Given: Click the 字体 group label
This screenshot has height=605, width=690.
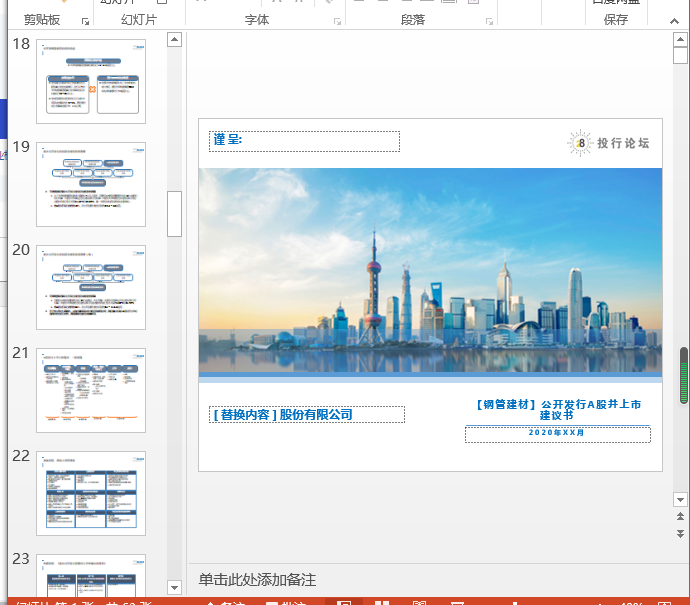Looking at the screenshot, I should click(257, 20).
